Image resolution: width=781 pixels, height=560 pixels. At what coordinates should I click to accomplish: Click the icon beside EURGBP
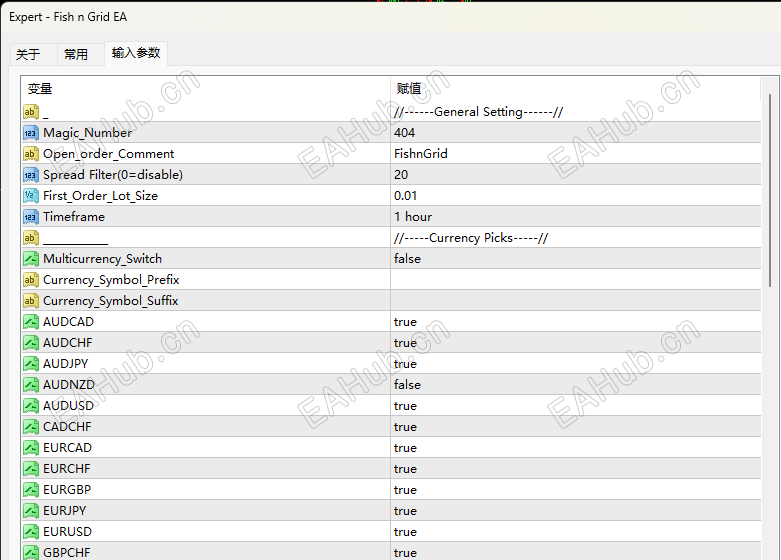click(x=31, y=490)
